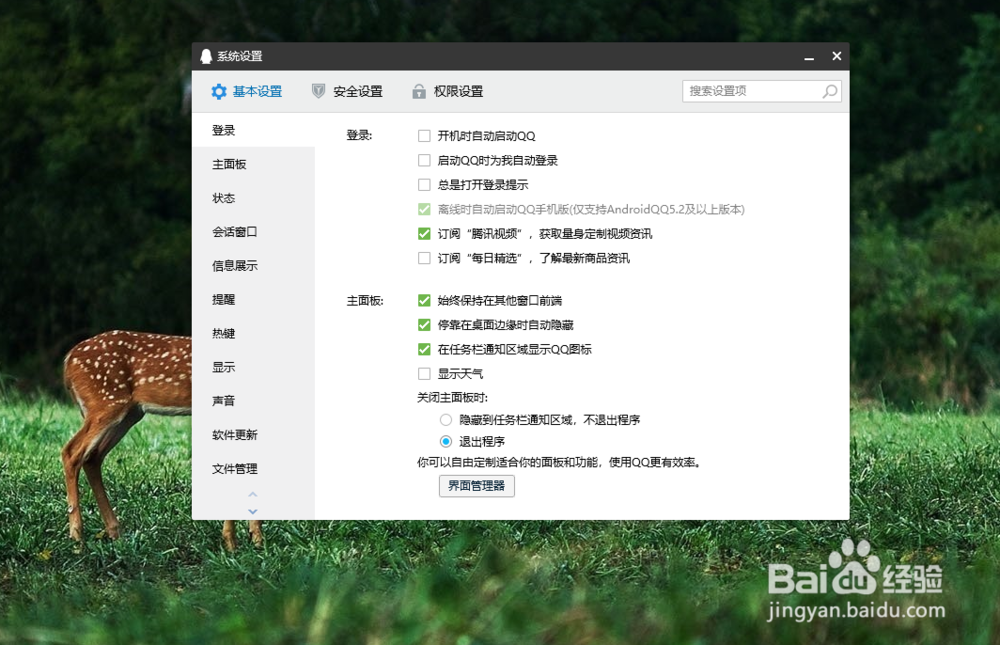Open 文件管理 in the sidebar
The height and width of the screenshot is (645, 1000).
[x=253, y=468]
